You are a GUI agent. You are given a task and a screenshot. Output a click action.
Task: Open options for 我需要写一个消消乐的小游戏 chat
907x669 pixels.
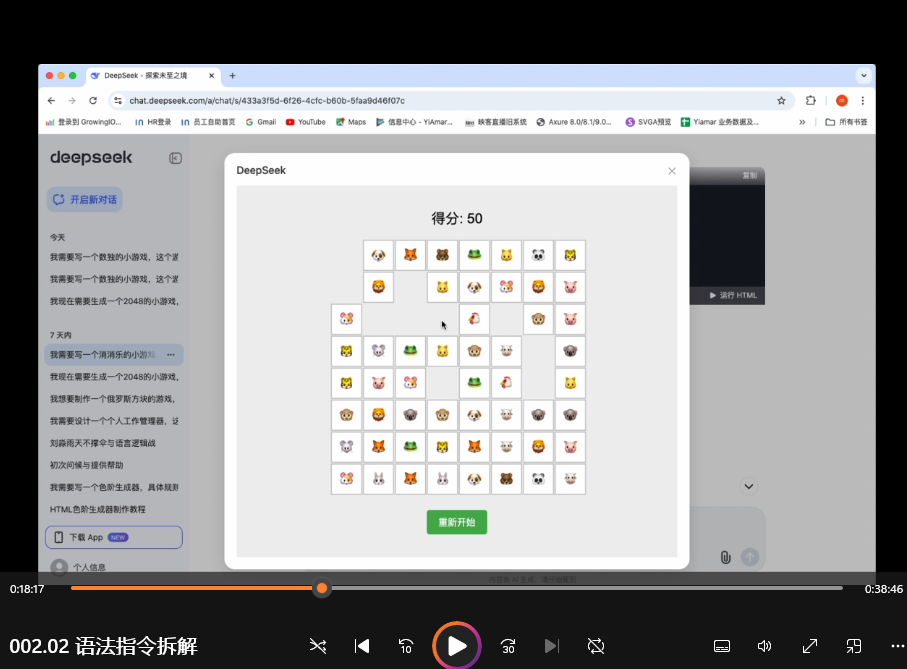[x=171, y=354]
